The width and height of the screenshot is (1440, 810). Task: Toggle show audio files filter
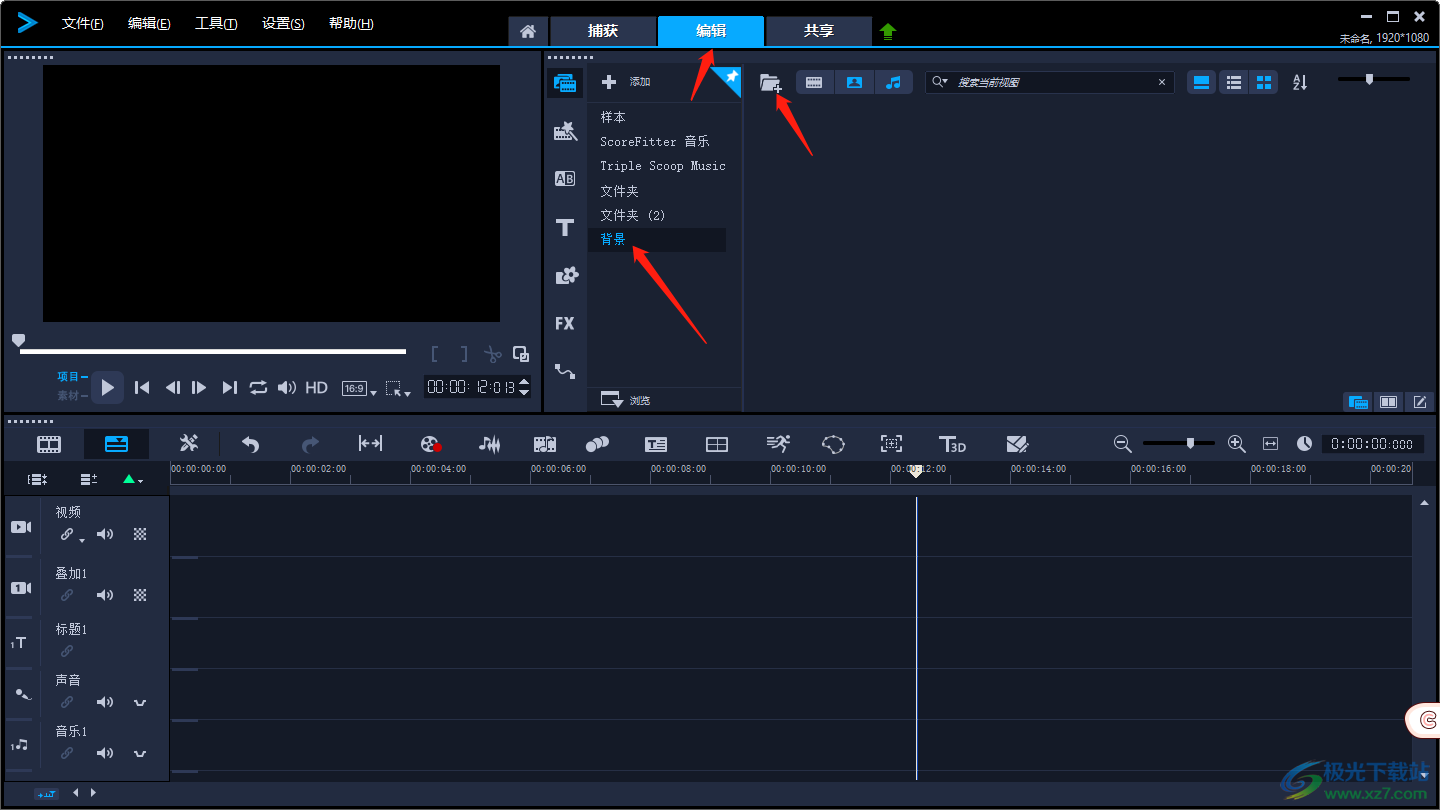tap(894, 83)
